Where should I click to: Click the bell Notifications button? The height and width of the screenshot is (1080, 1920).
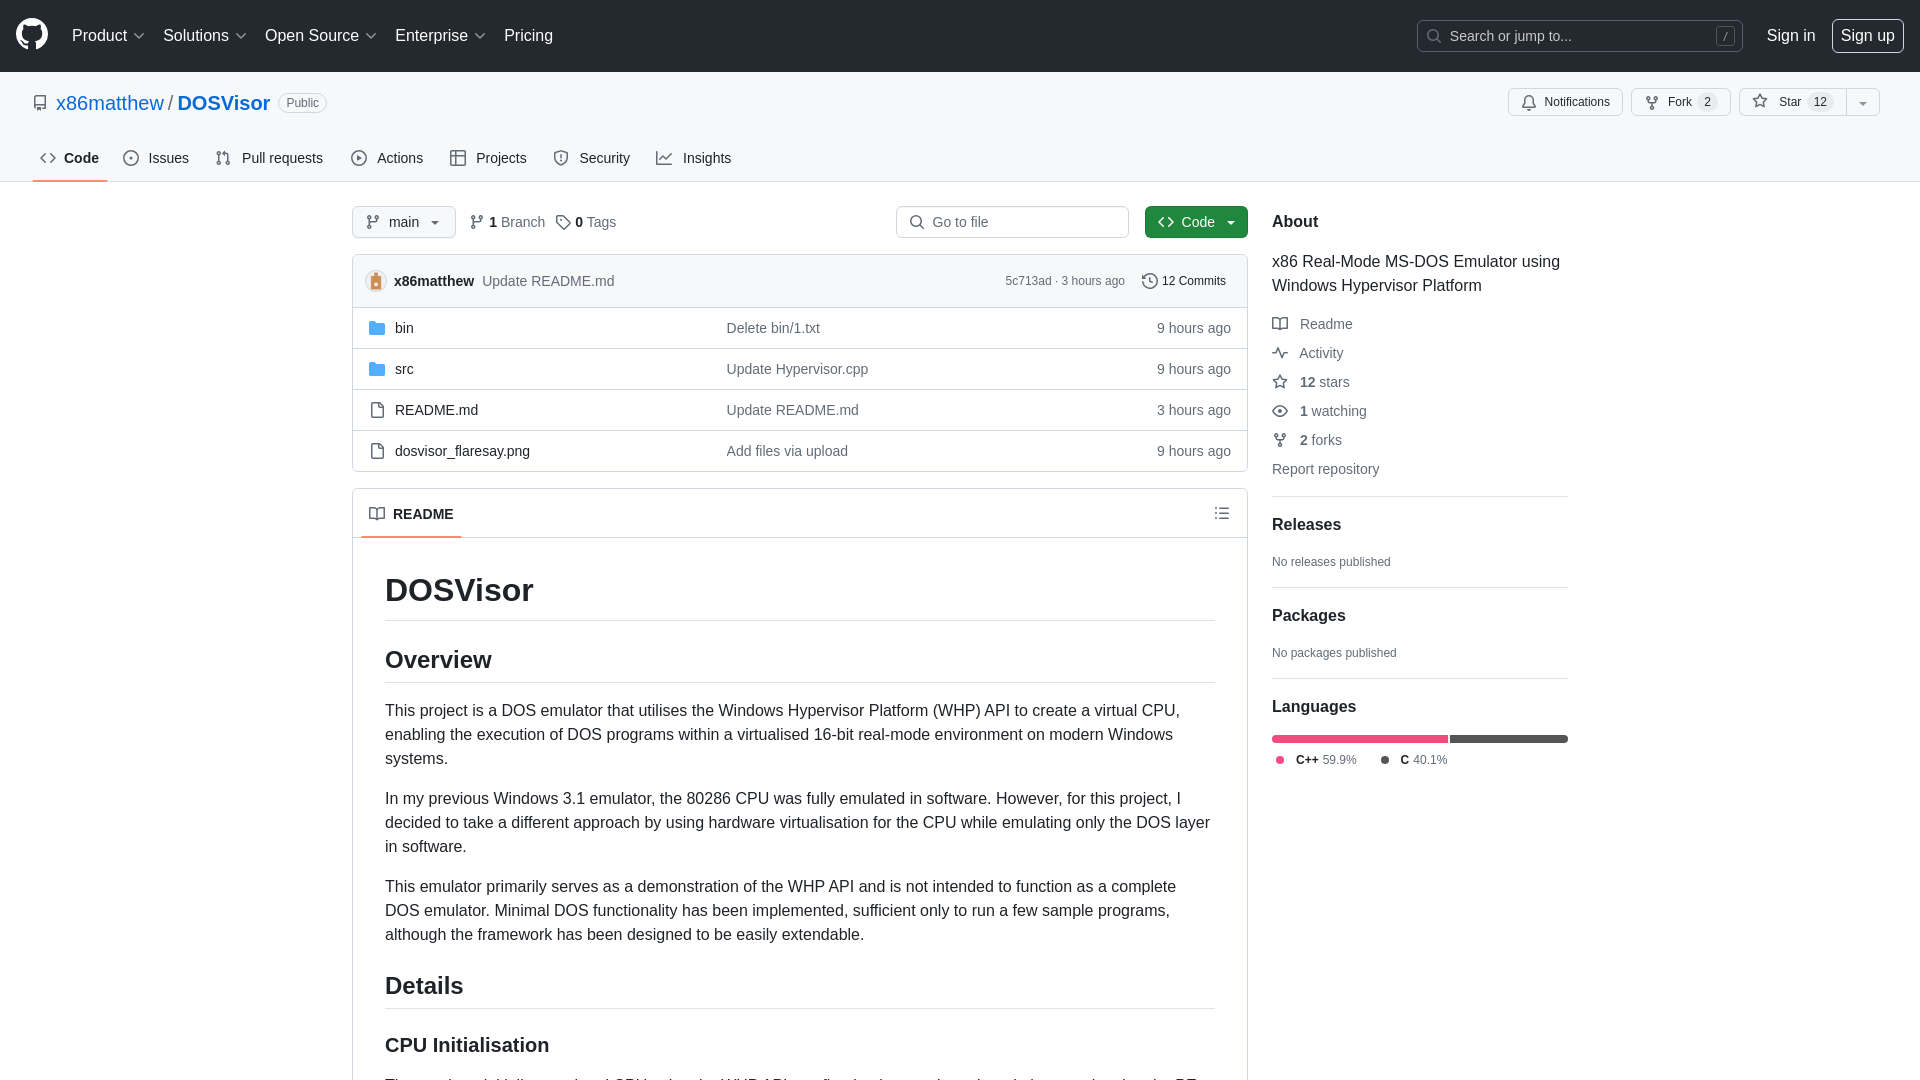pyautogui.click(x=1565, y=102)
